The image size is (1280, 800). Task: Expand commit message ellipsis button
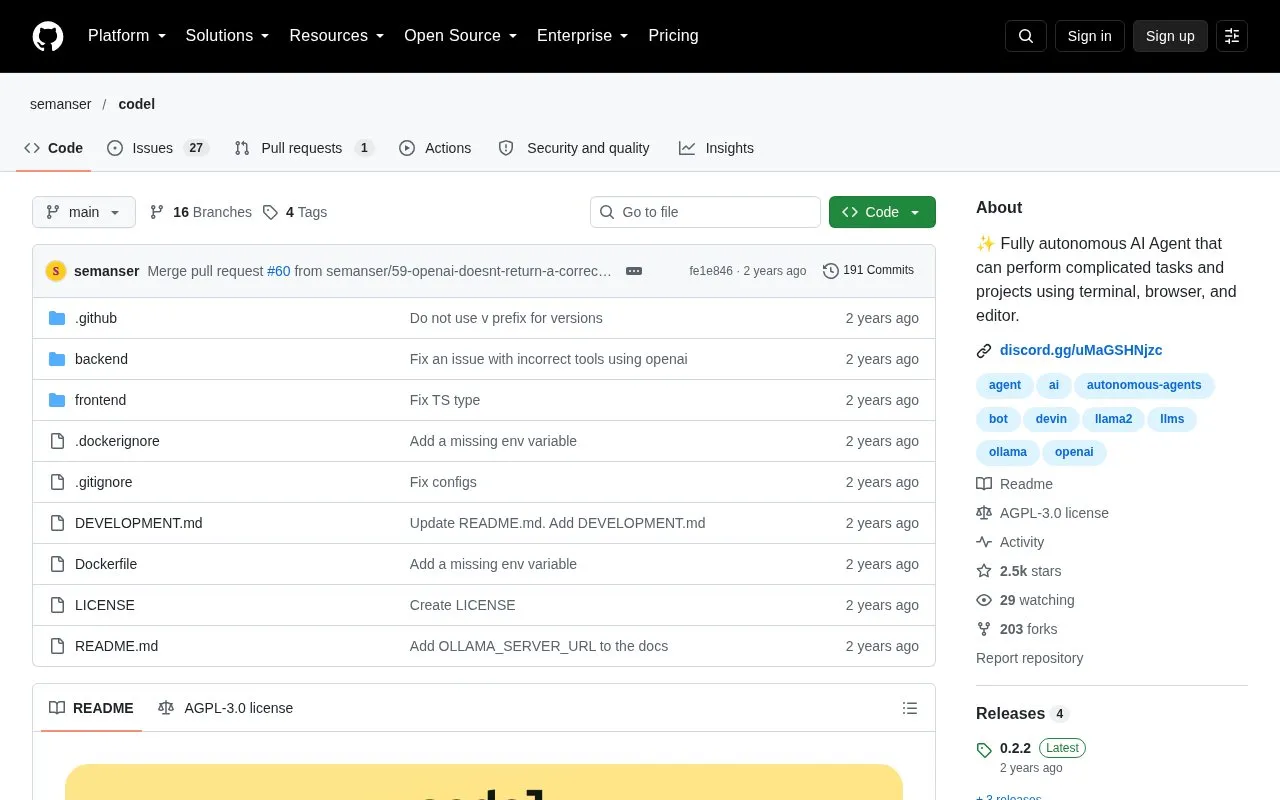click(634, 271)
